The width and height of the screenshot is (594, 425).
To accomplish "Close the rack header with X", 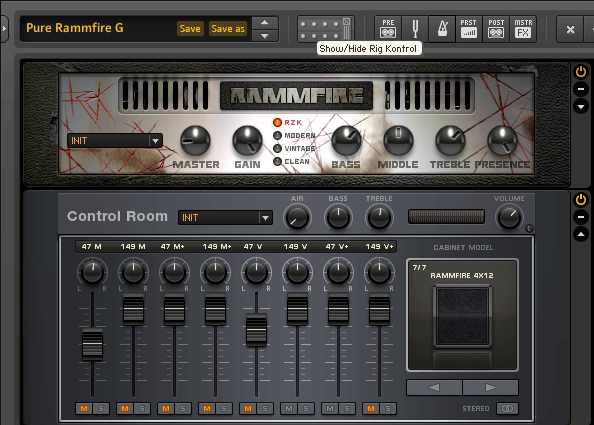I will pos(570,29).
